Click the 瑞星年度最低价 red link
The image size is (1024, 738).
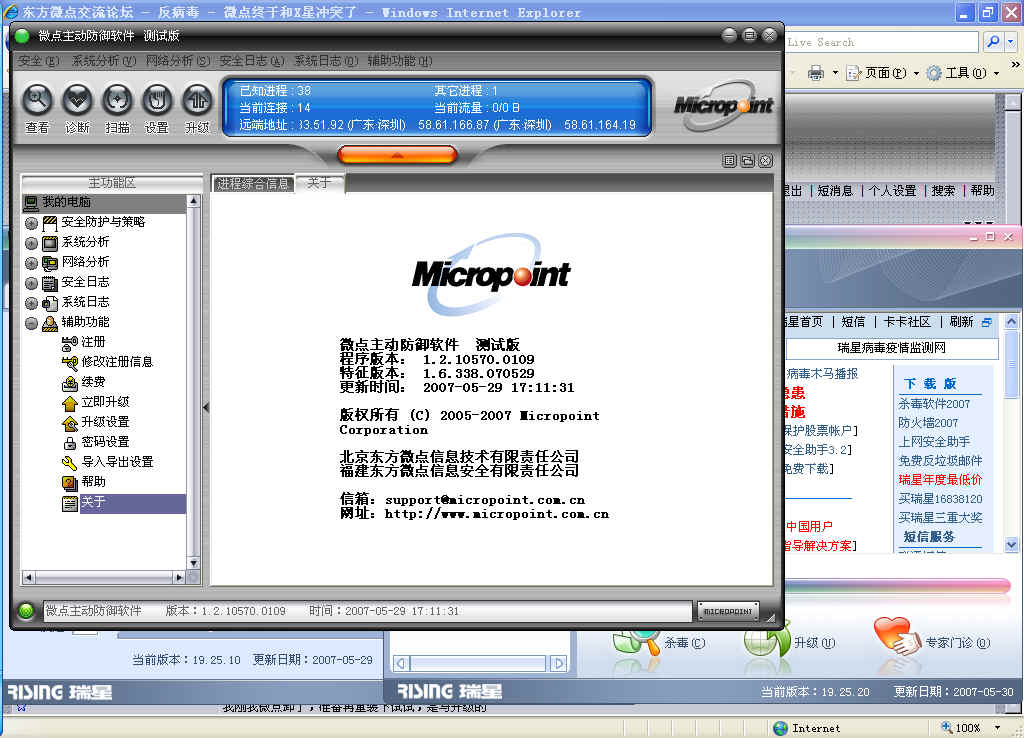pos(940,480)
